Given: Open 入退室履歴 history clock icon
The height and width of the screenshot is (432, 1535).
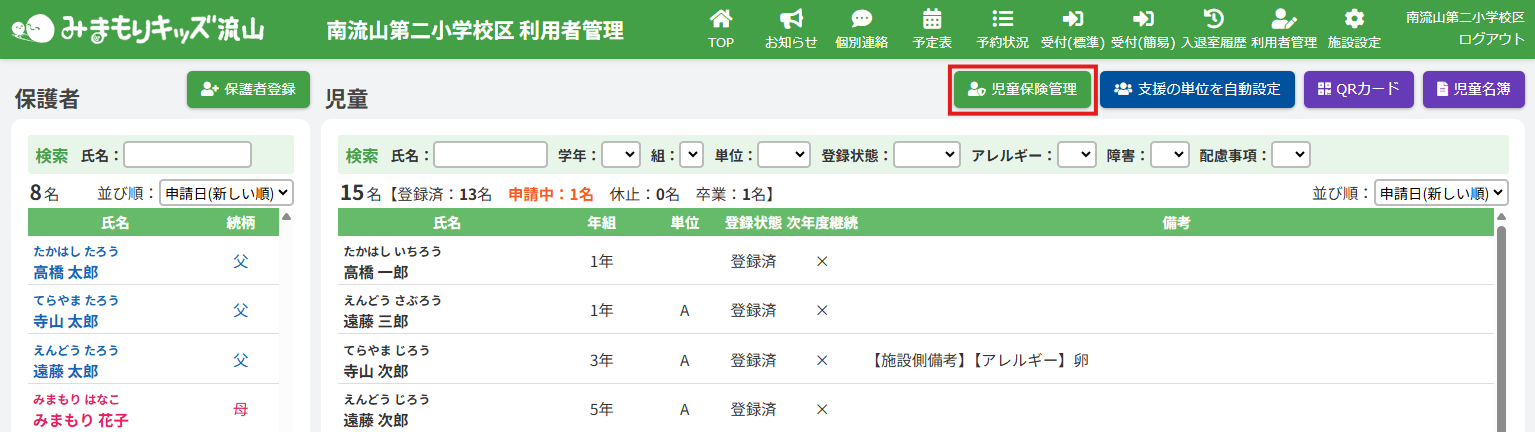Looking at the screenshot, I should pos(1213,19).
